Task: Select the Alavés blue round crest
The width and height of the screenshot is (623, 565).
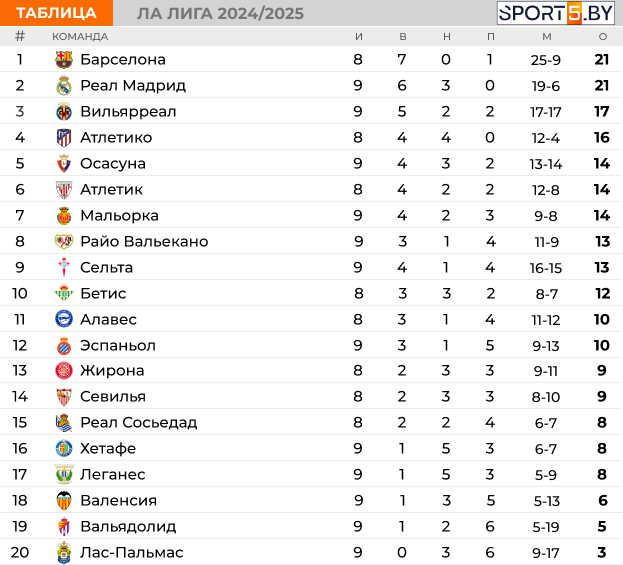Action: pos(64,319)
